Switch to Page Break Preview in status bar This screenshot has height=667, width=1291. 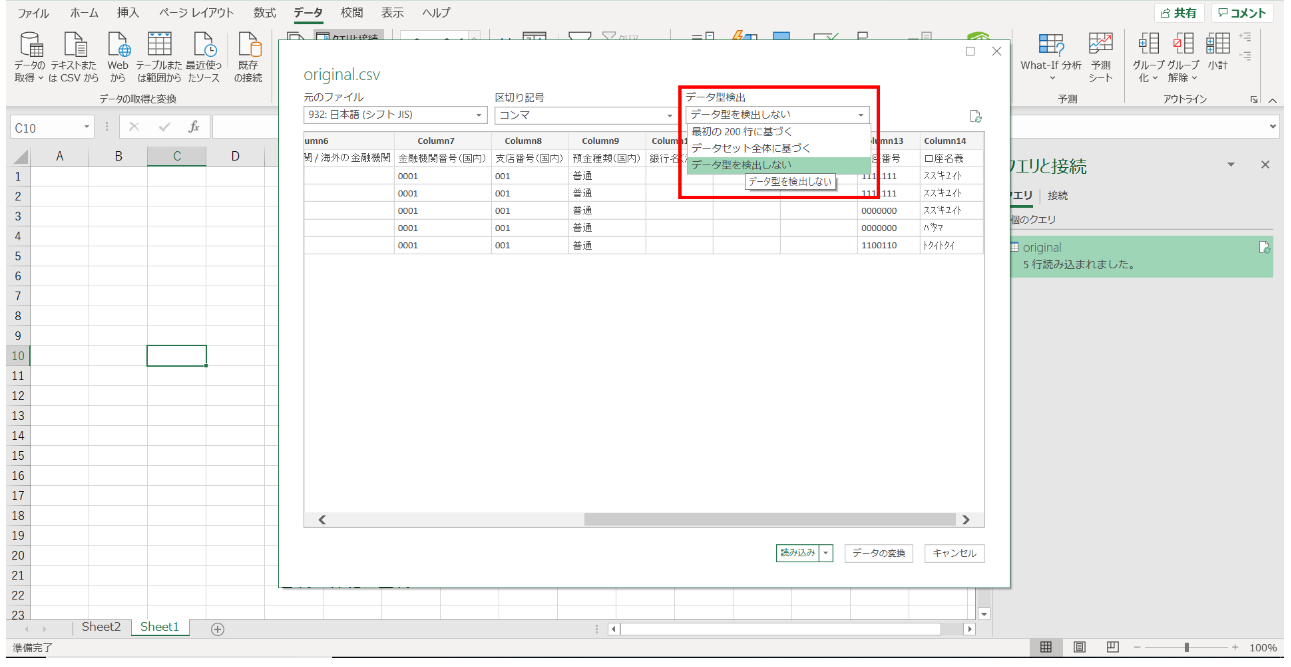(1113, 647)
